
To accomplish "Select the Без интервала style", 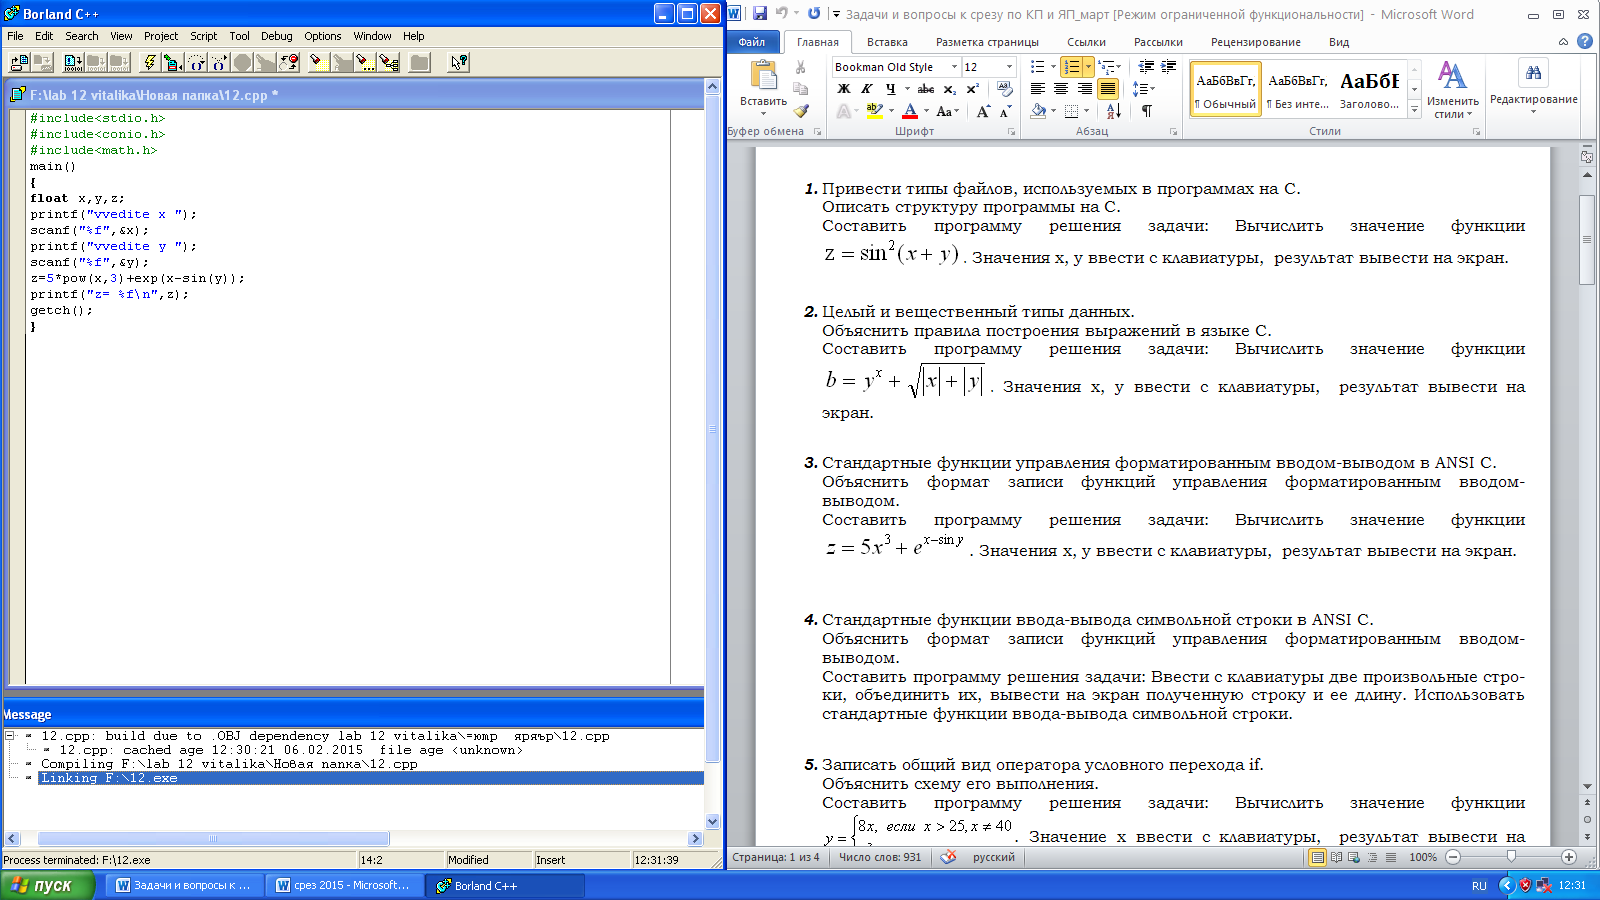I will pos(1297,90).
